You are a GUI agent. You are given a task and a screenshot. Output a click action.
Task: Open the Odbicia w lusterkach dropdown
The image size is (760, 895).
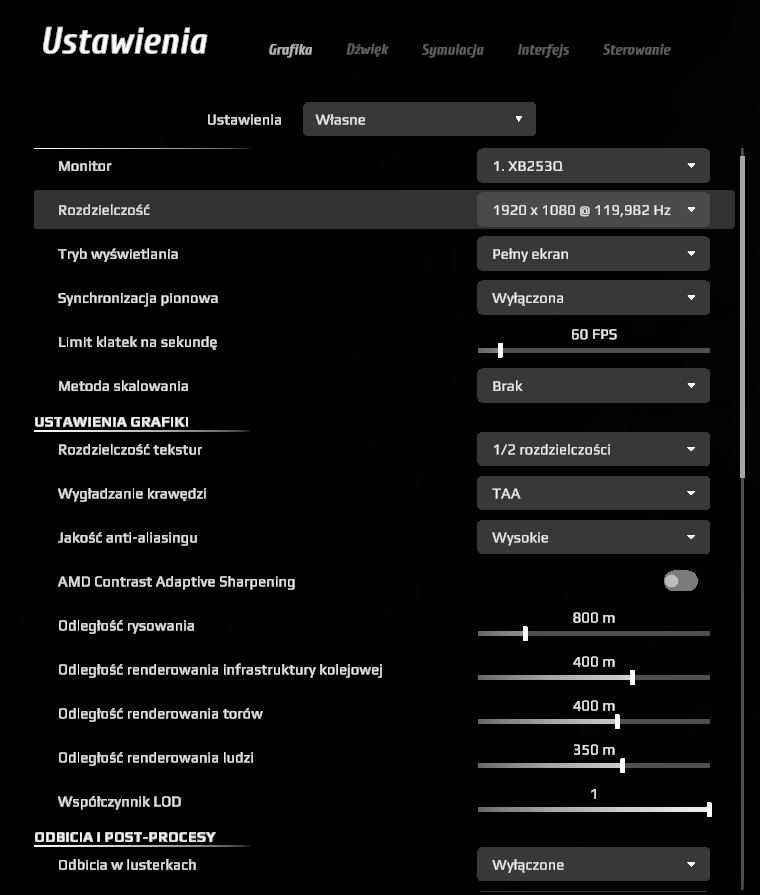pyautogui.click(x=593, y=865)
